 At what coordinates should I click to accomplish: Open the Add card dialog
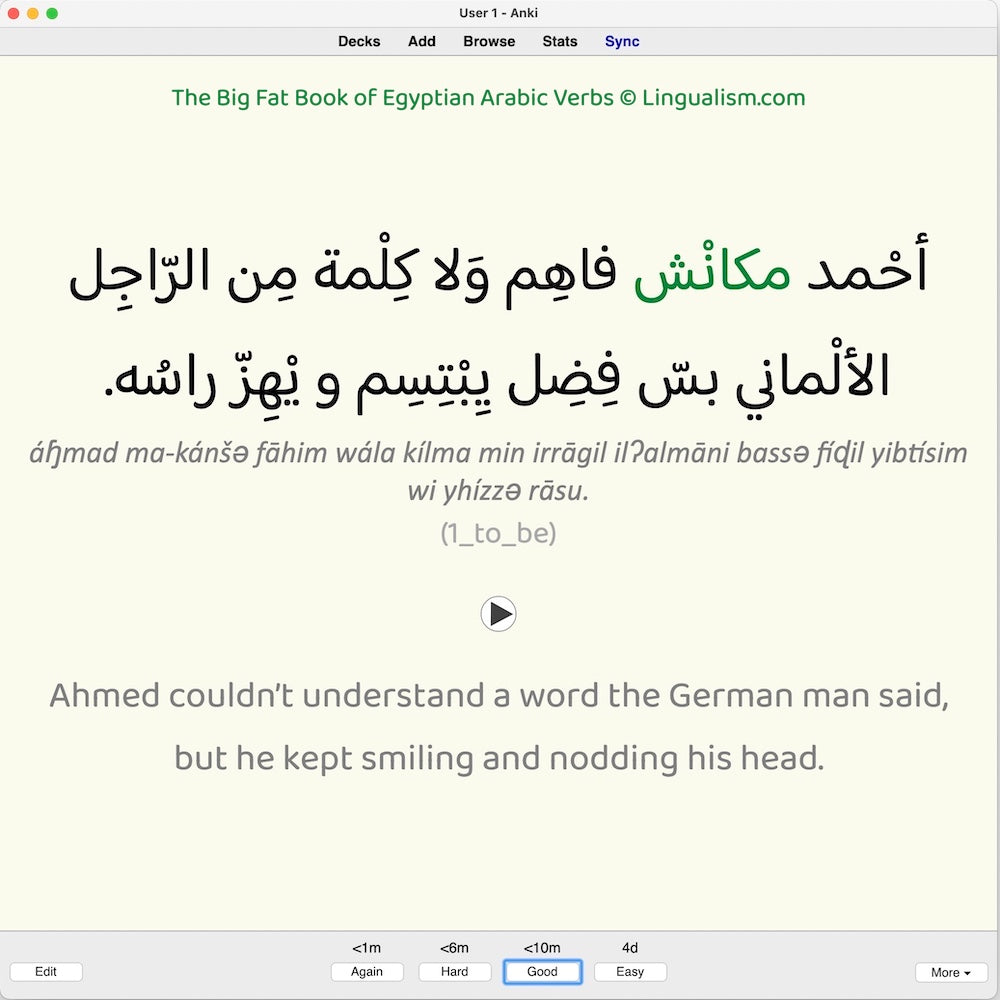tap(421, 41)
